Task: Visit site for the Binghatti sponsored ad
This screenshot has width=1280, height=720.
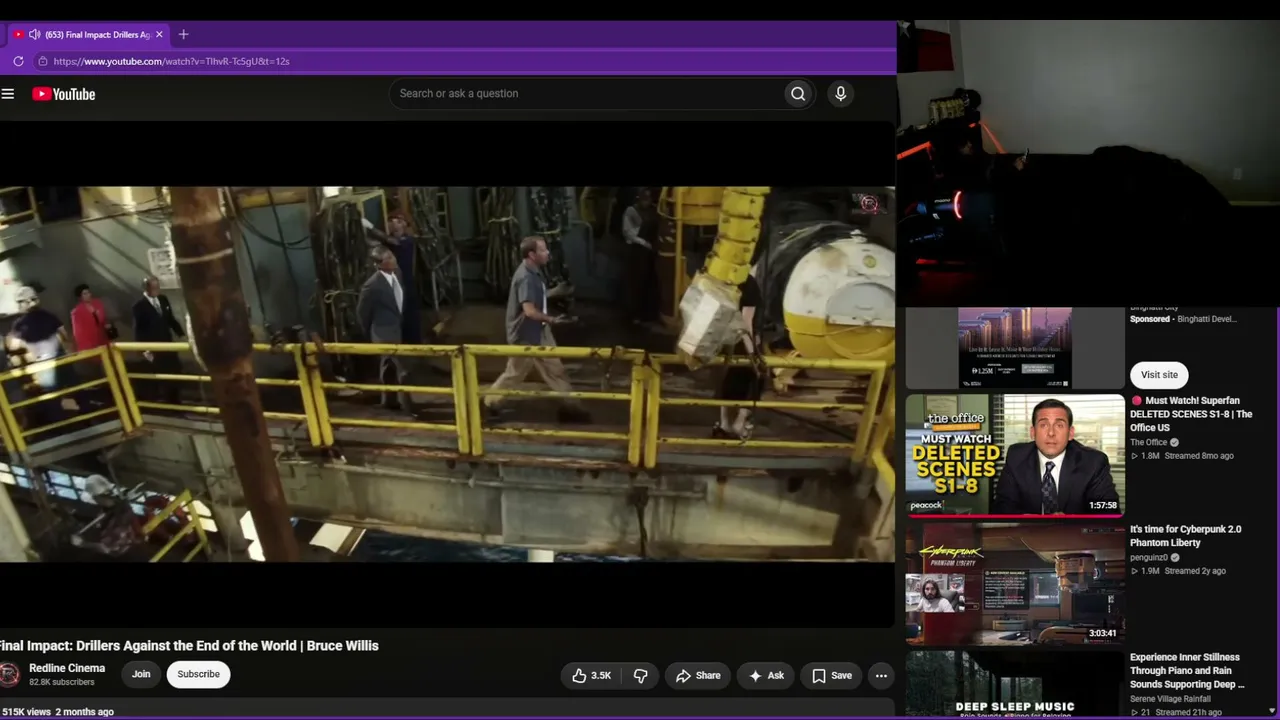Action: coord(1159,375)
